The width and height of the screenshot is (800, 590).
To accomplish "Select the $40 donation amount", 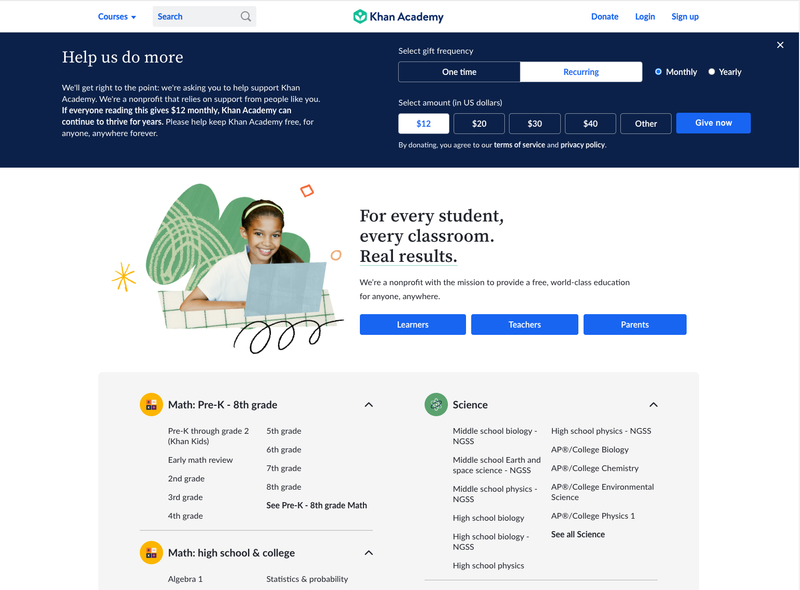I will pyautogui.click(x=590, y=124).
